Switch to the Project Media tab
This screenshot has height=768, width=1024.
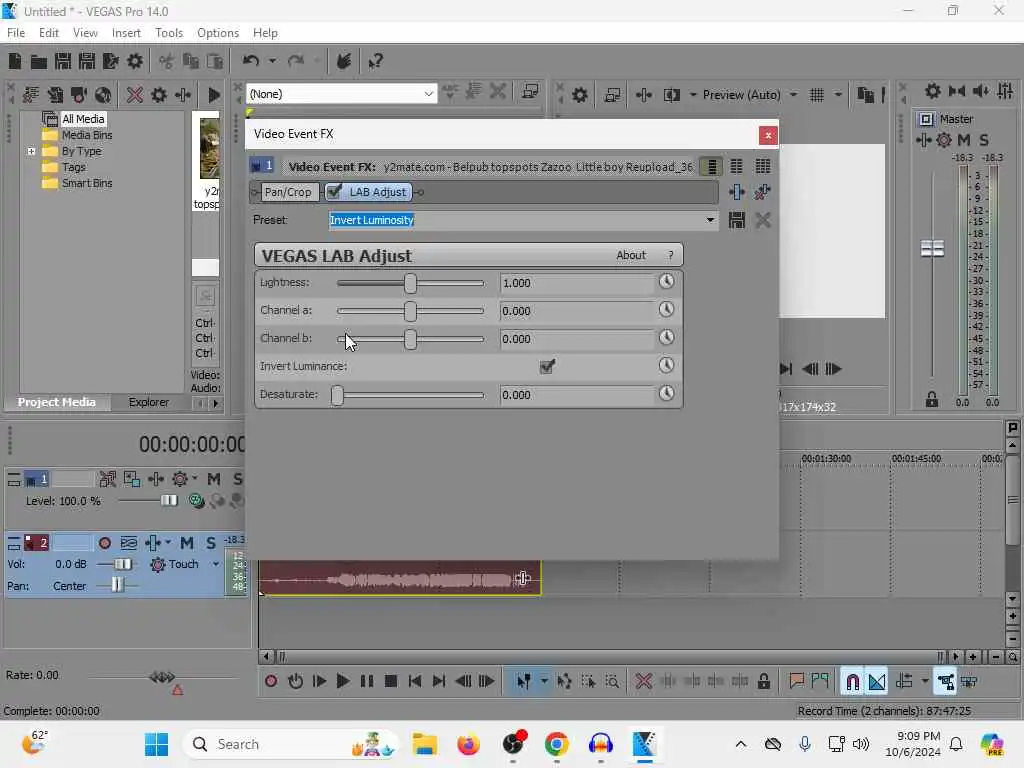(x=57, y=402)
